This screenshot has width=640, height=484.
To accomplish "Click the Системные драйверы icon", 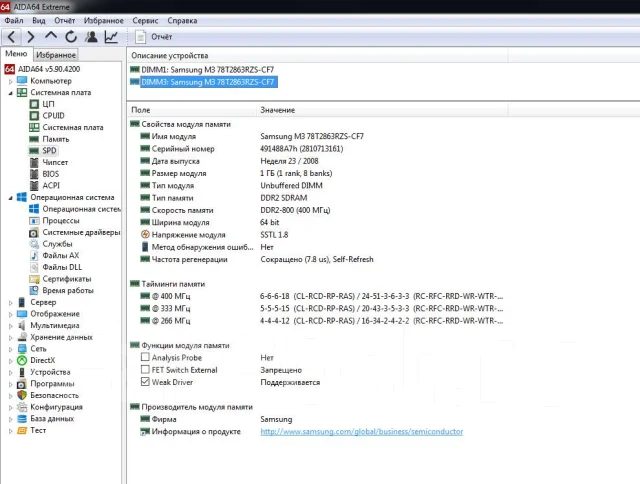I will click(33, 233).
